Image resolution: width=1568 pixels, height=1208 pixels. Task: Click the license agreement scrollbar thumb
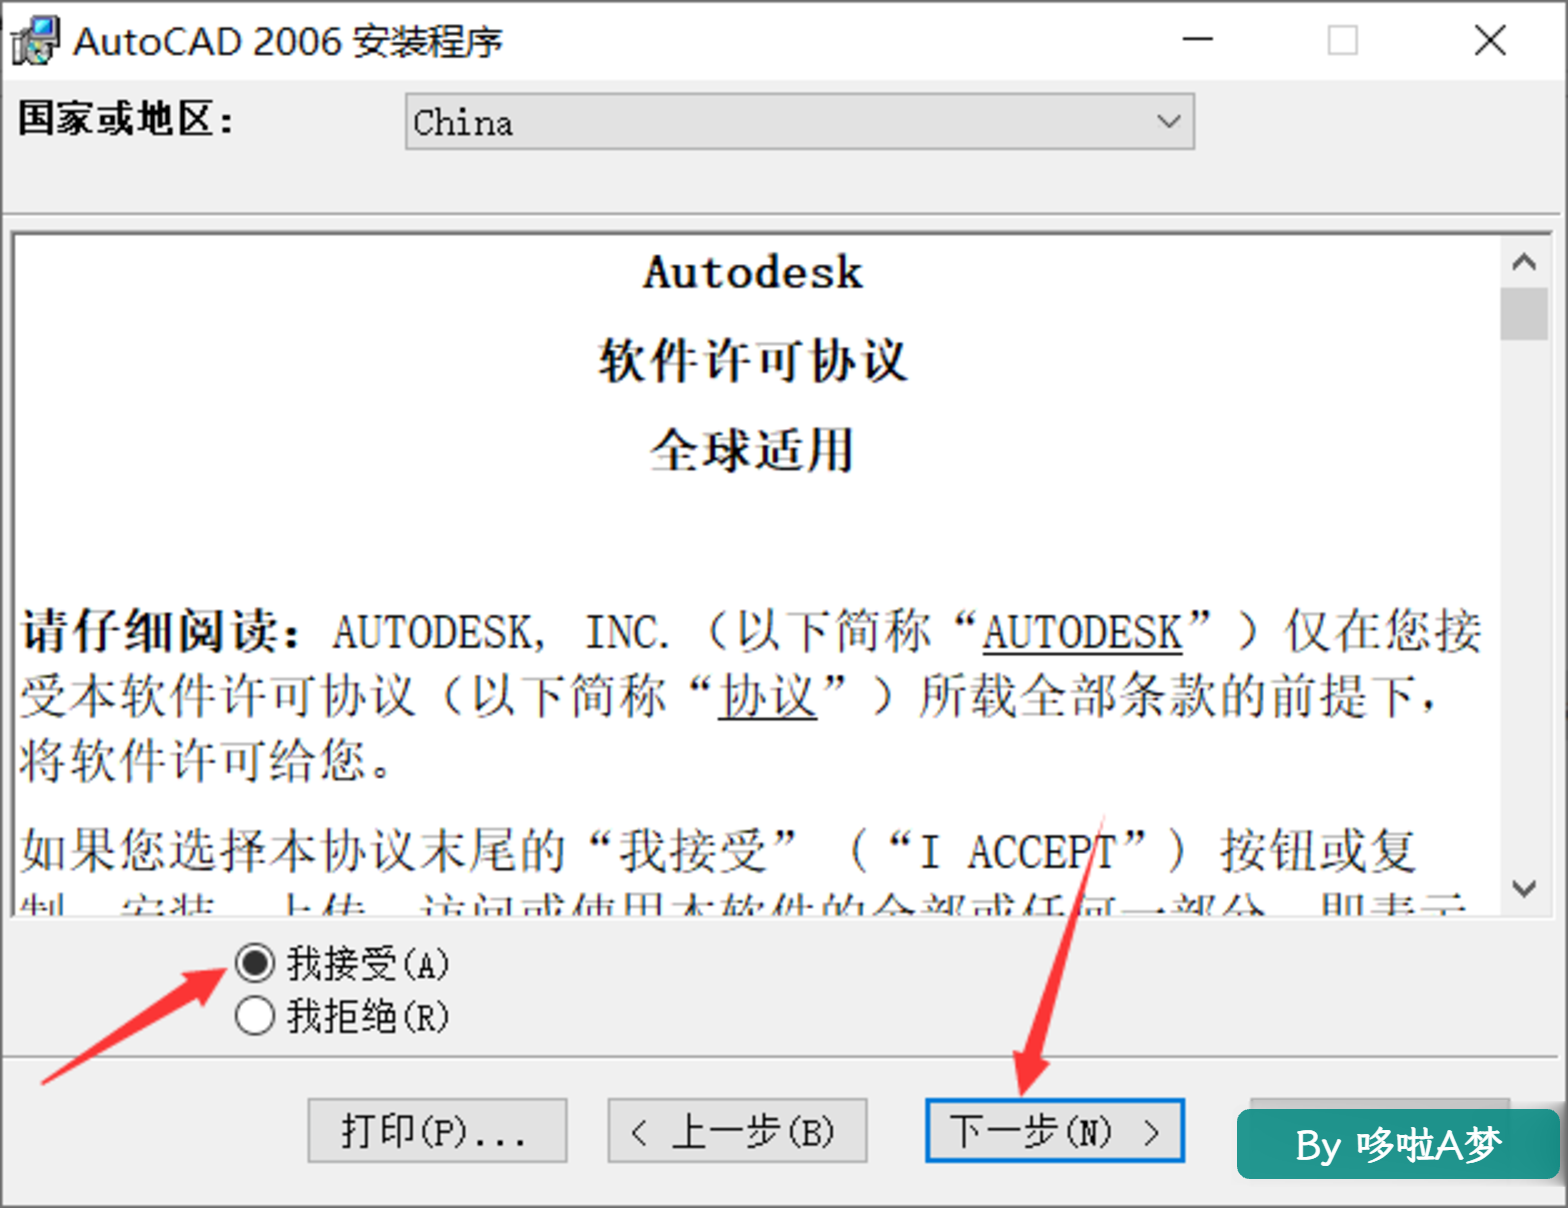1524,314
